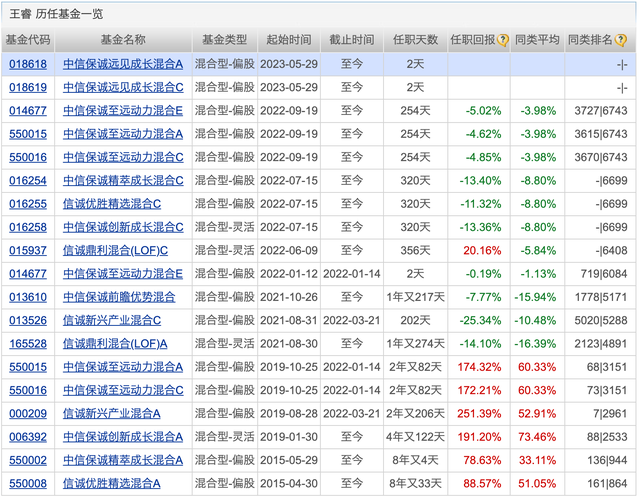Click the 基金代码 column header
Viewport: 640px width, 499px height.
[28, 40]
